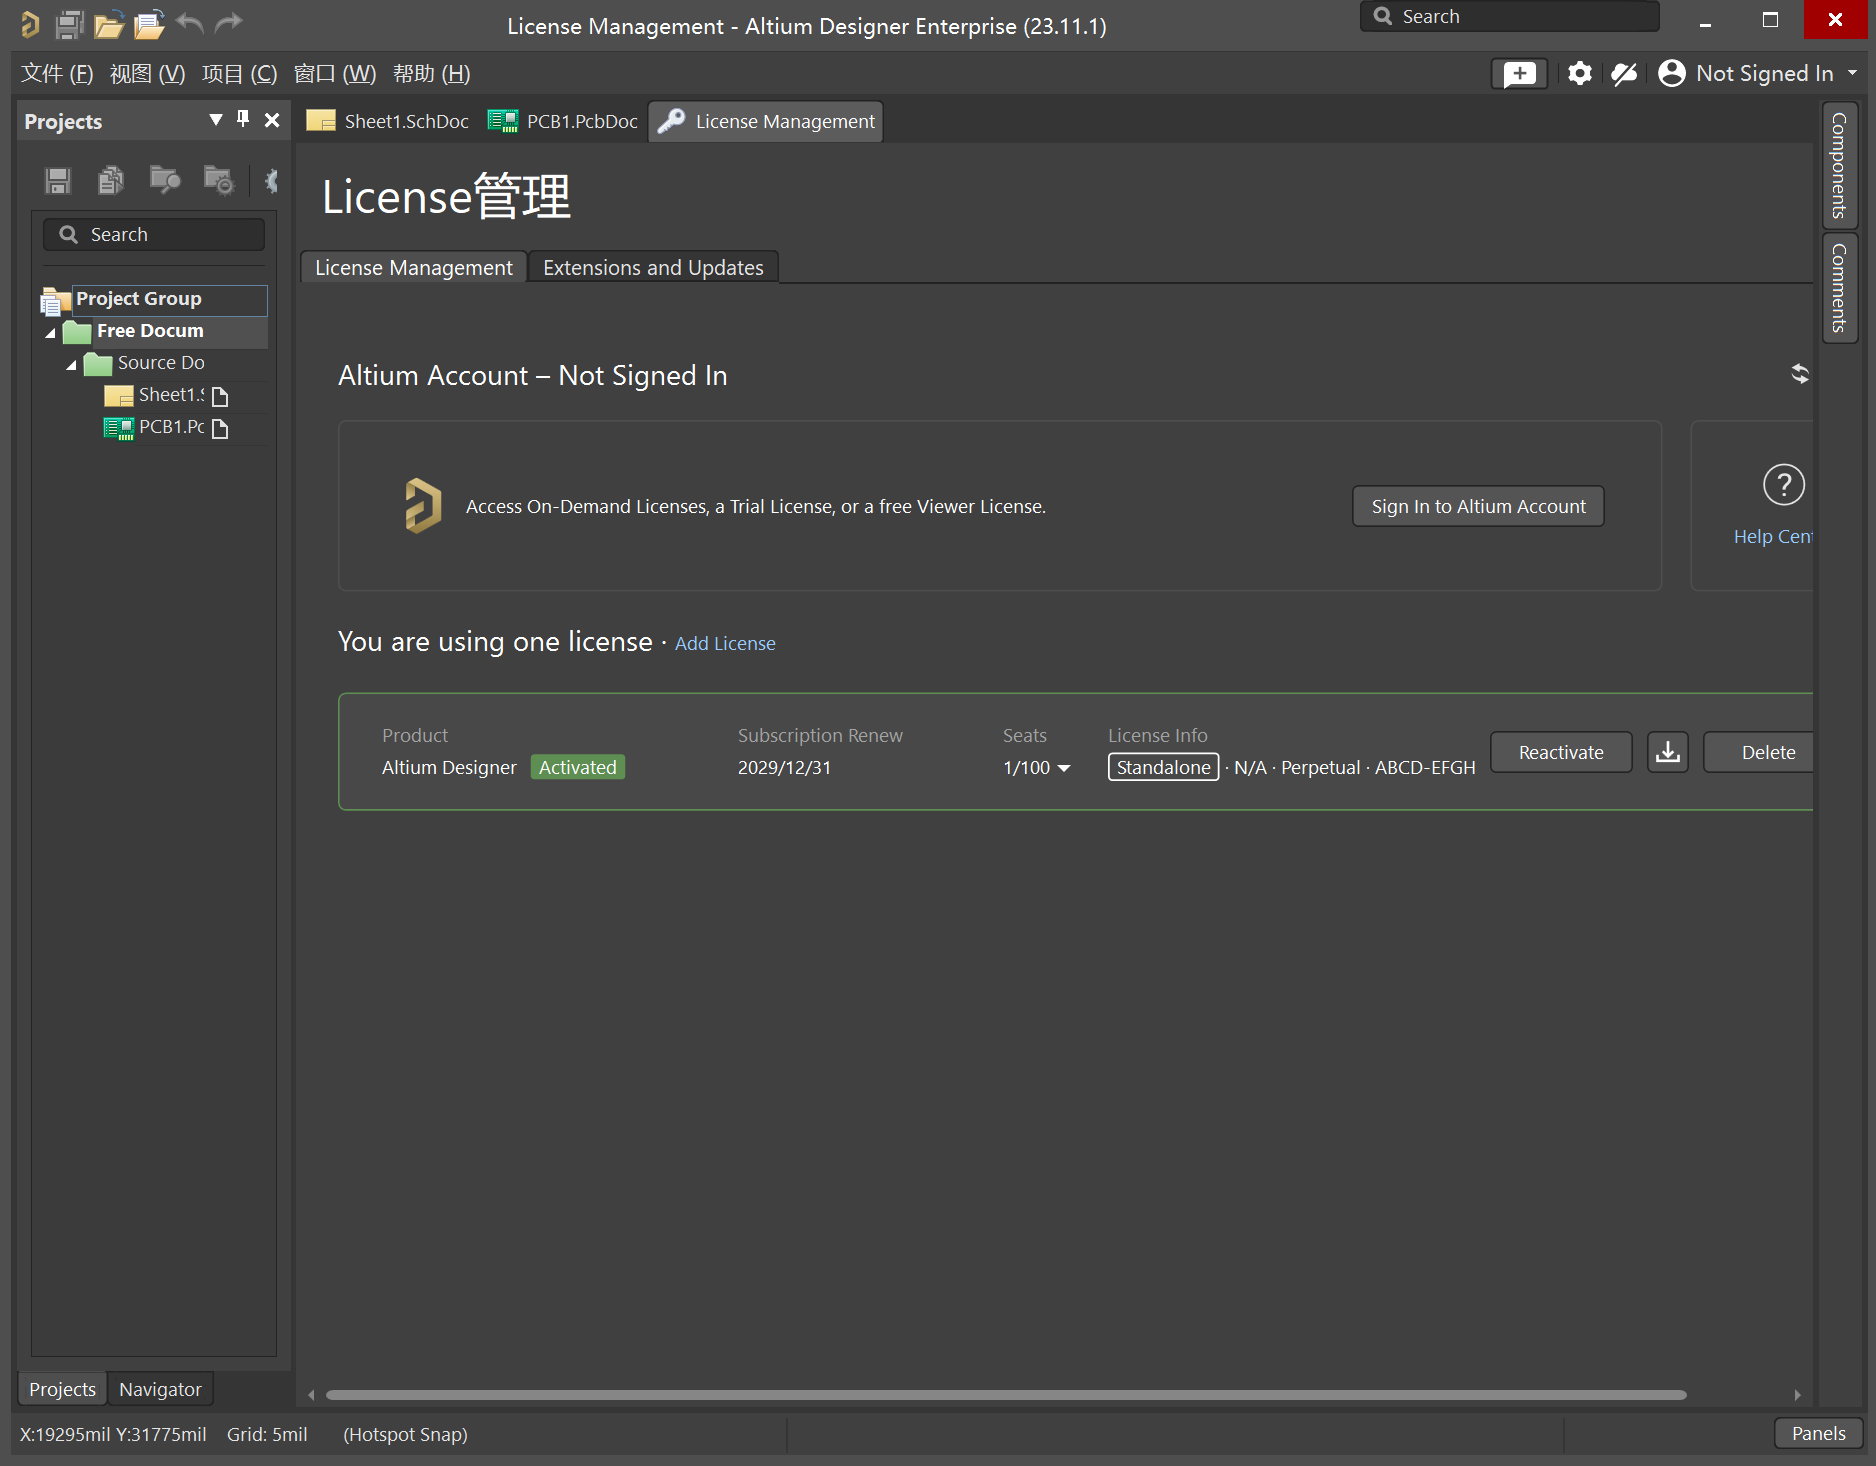Click the disconnected server status icon
The height and width of the screenshot is (1466, 1876).
click(x=1624, y=74)
